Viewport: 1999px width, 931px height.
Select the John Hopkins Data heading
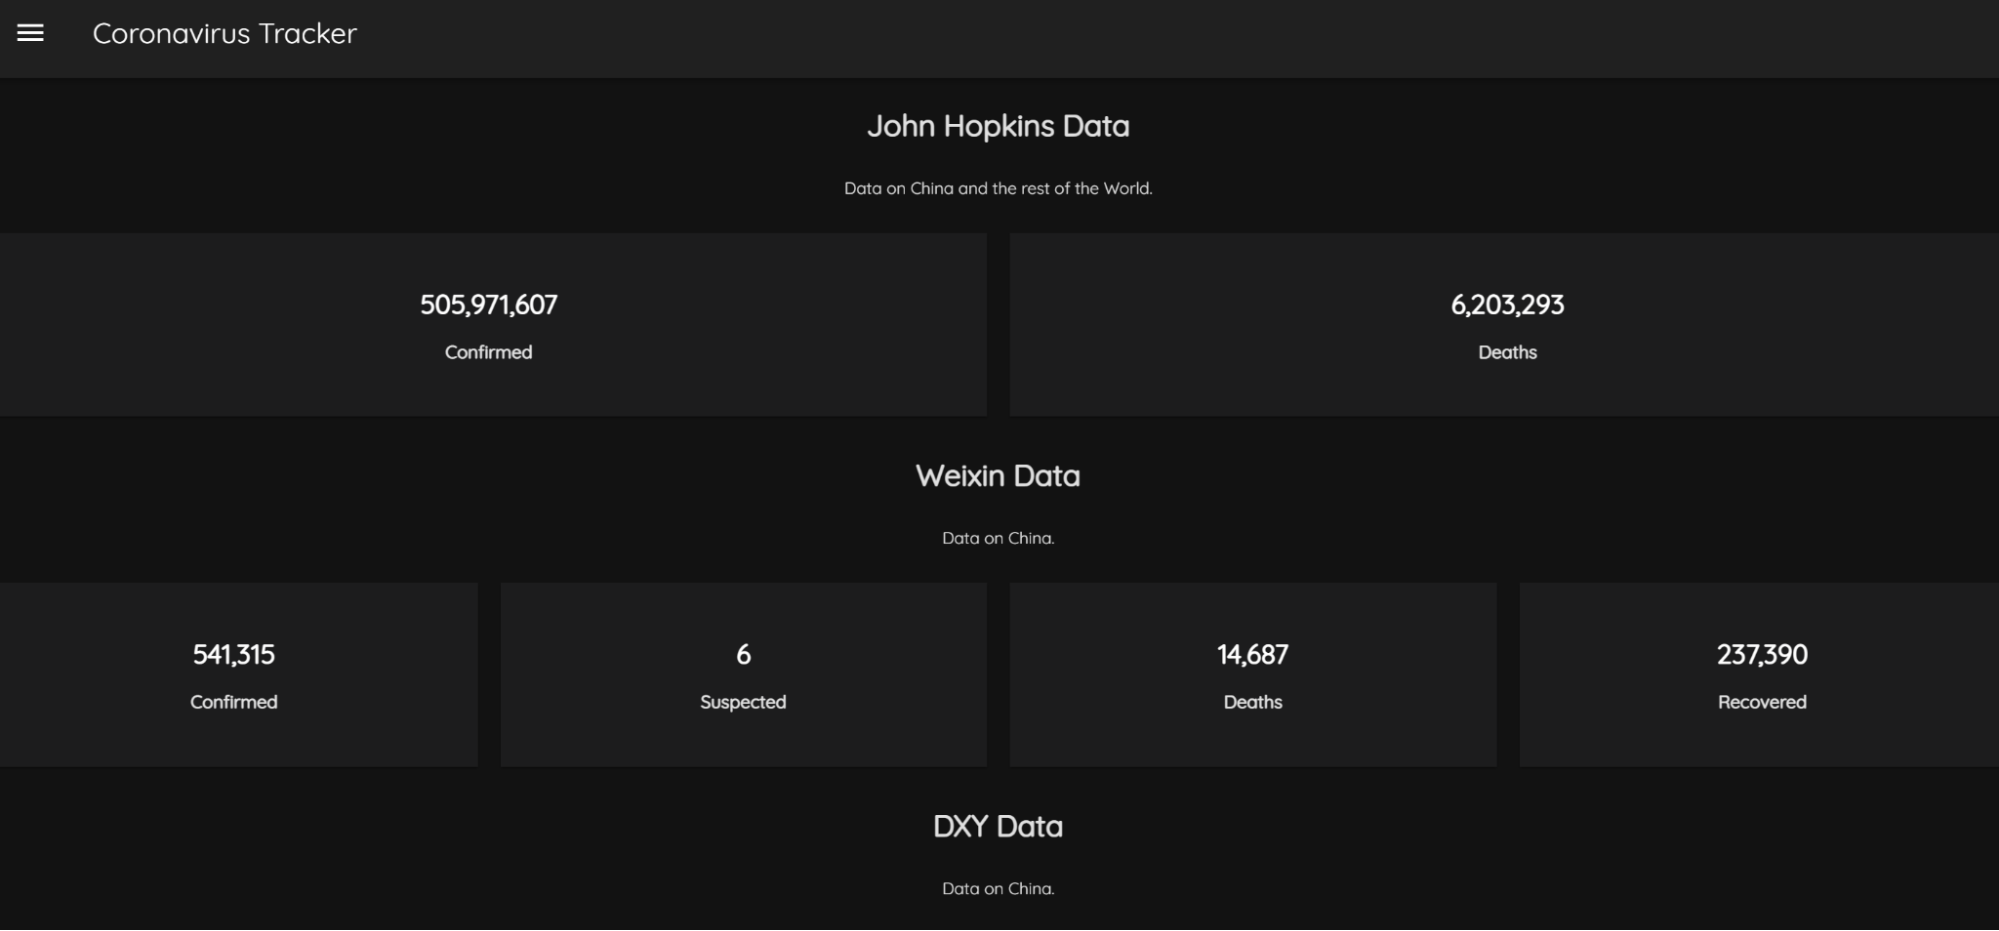pyautogui.click(x=998, y=126)
